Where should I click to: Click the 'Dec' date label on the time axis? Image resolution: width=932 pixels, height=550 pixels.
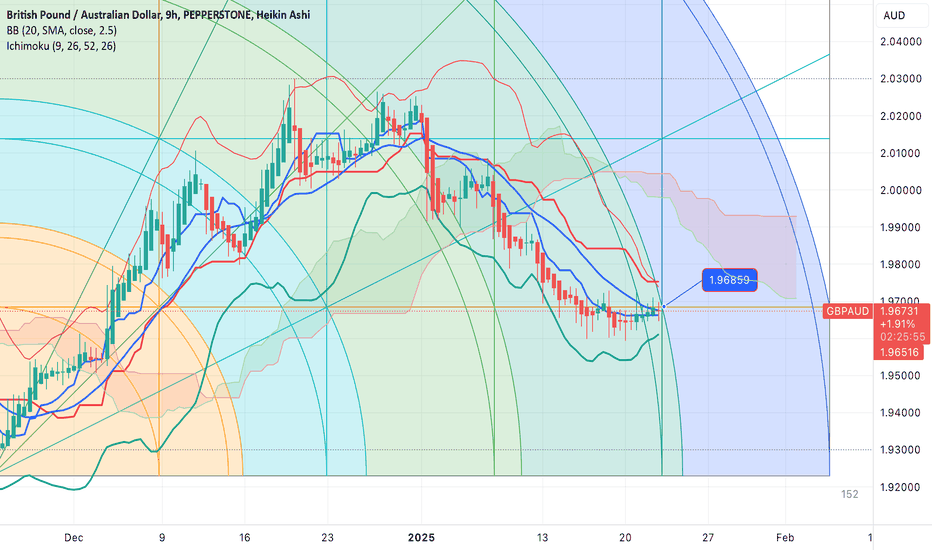(x=74, y=538)
